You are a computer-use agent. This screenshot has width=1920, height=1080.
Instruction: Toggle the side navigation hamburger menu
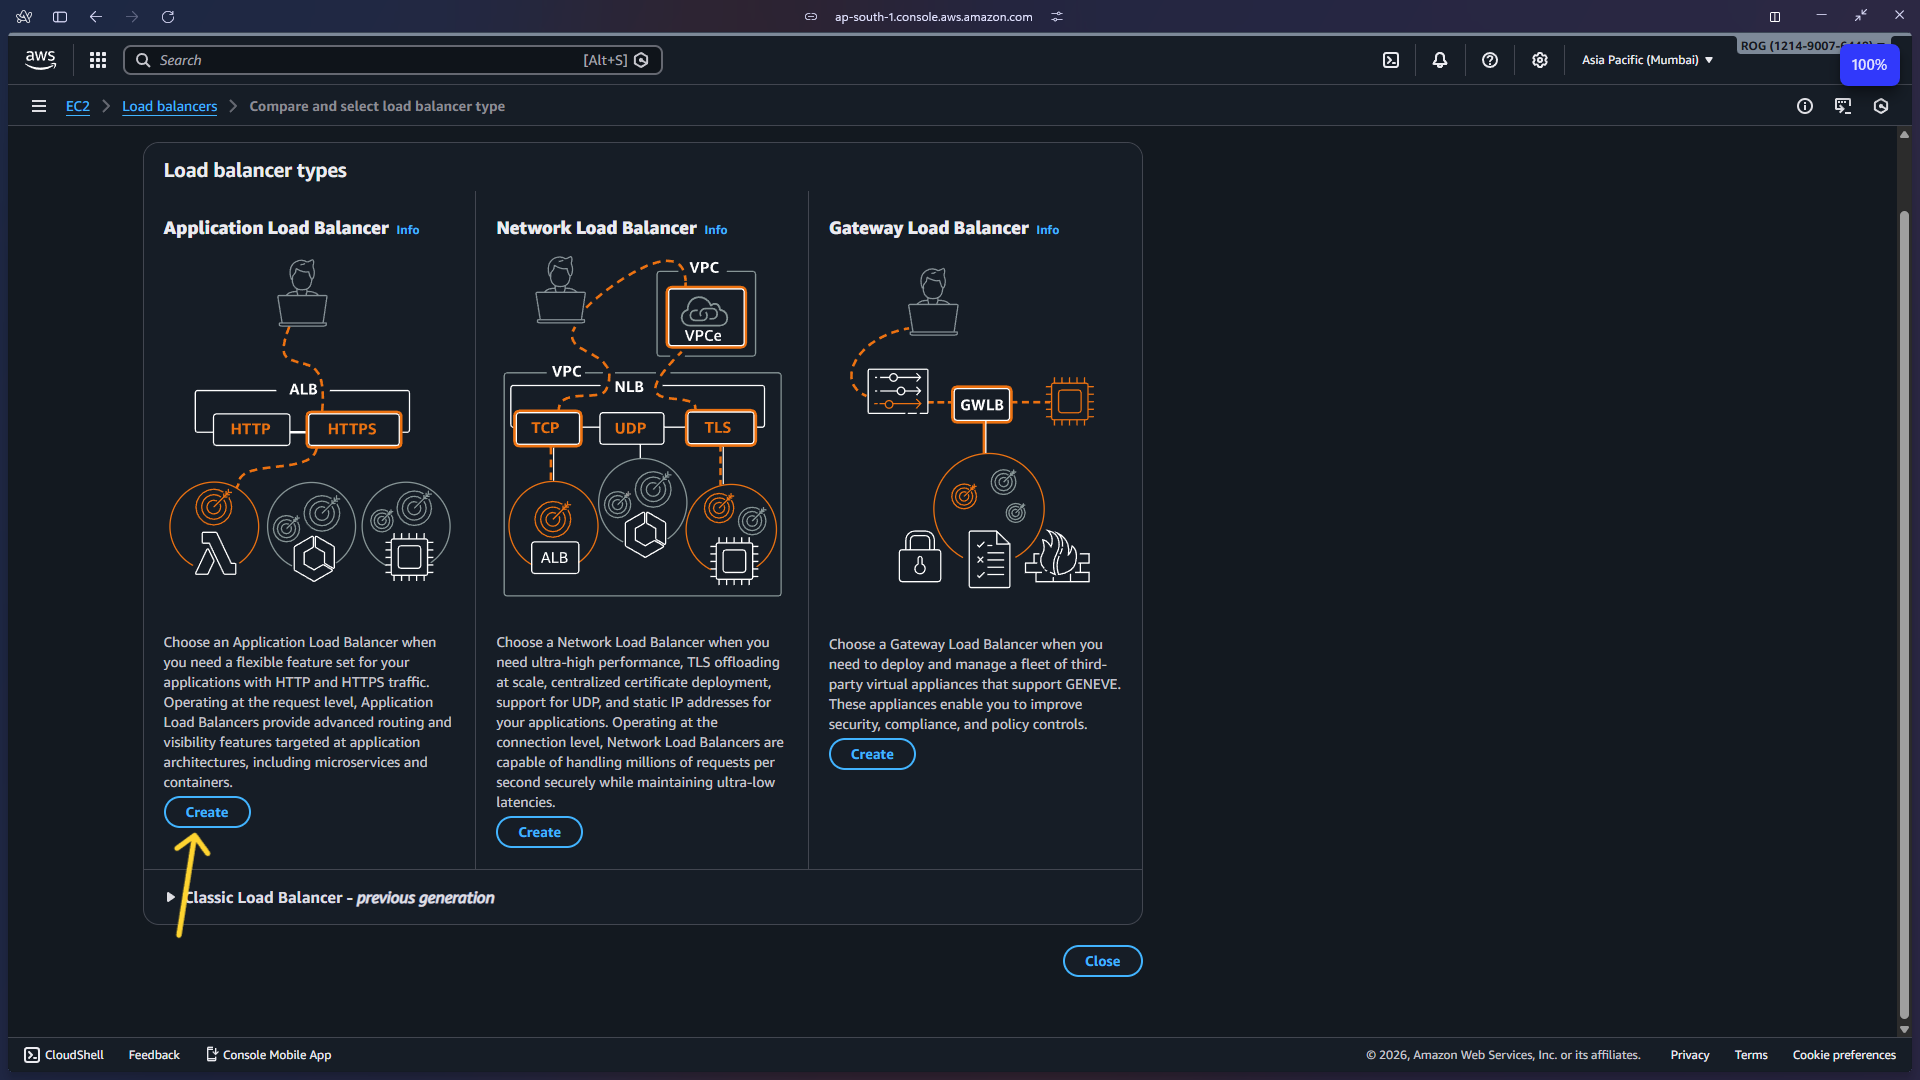[x=39, y=106]
